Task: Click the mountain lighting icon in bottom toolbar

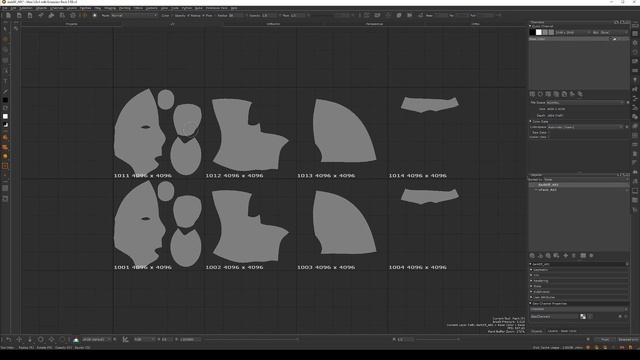Action: pos(76,339)
